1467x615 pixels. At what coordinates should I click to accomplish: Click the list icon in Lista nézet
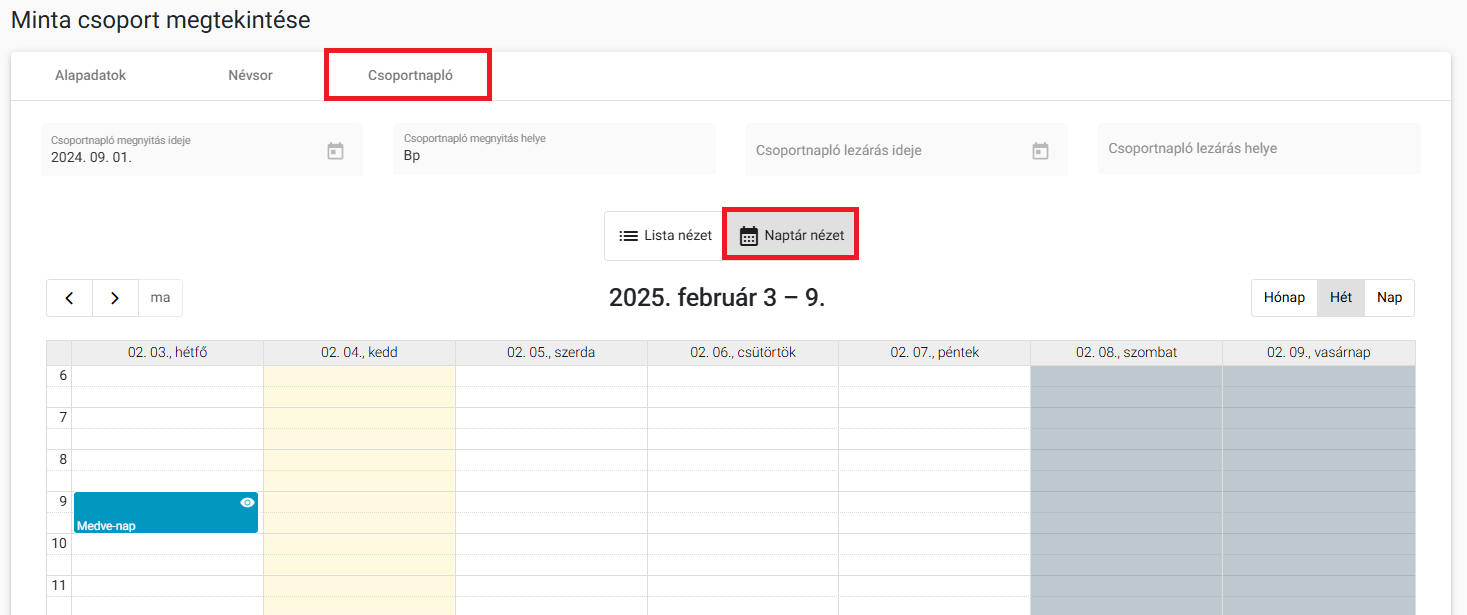click(628, 236)
